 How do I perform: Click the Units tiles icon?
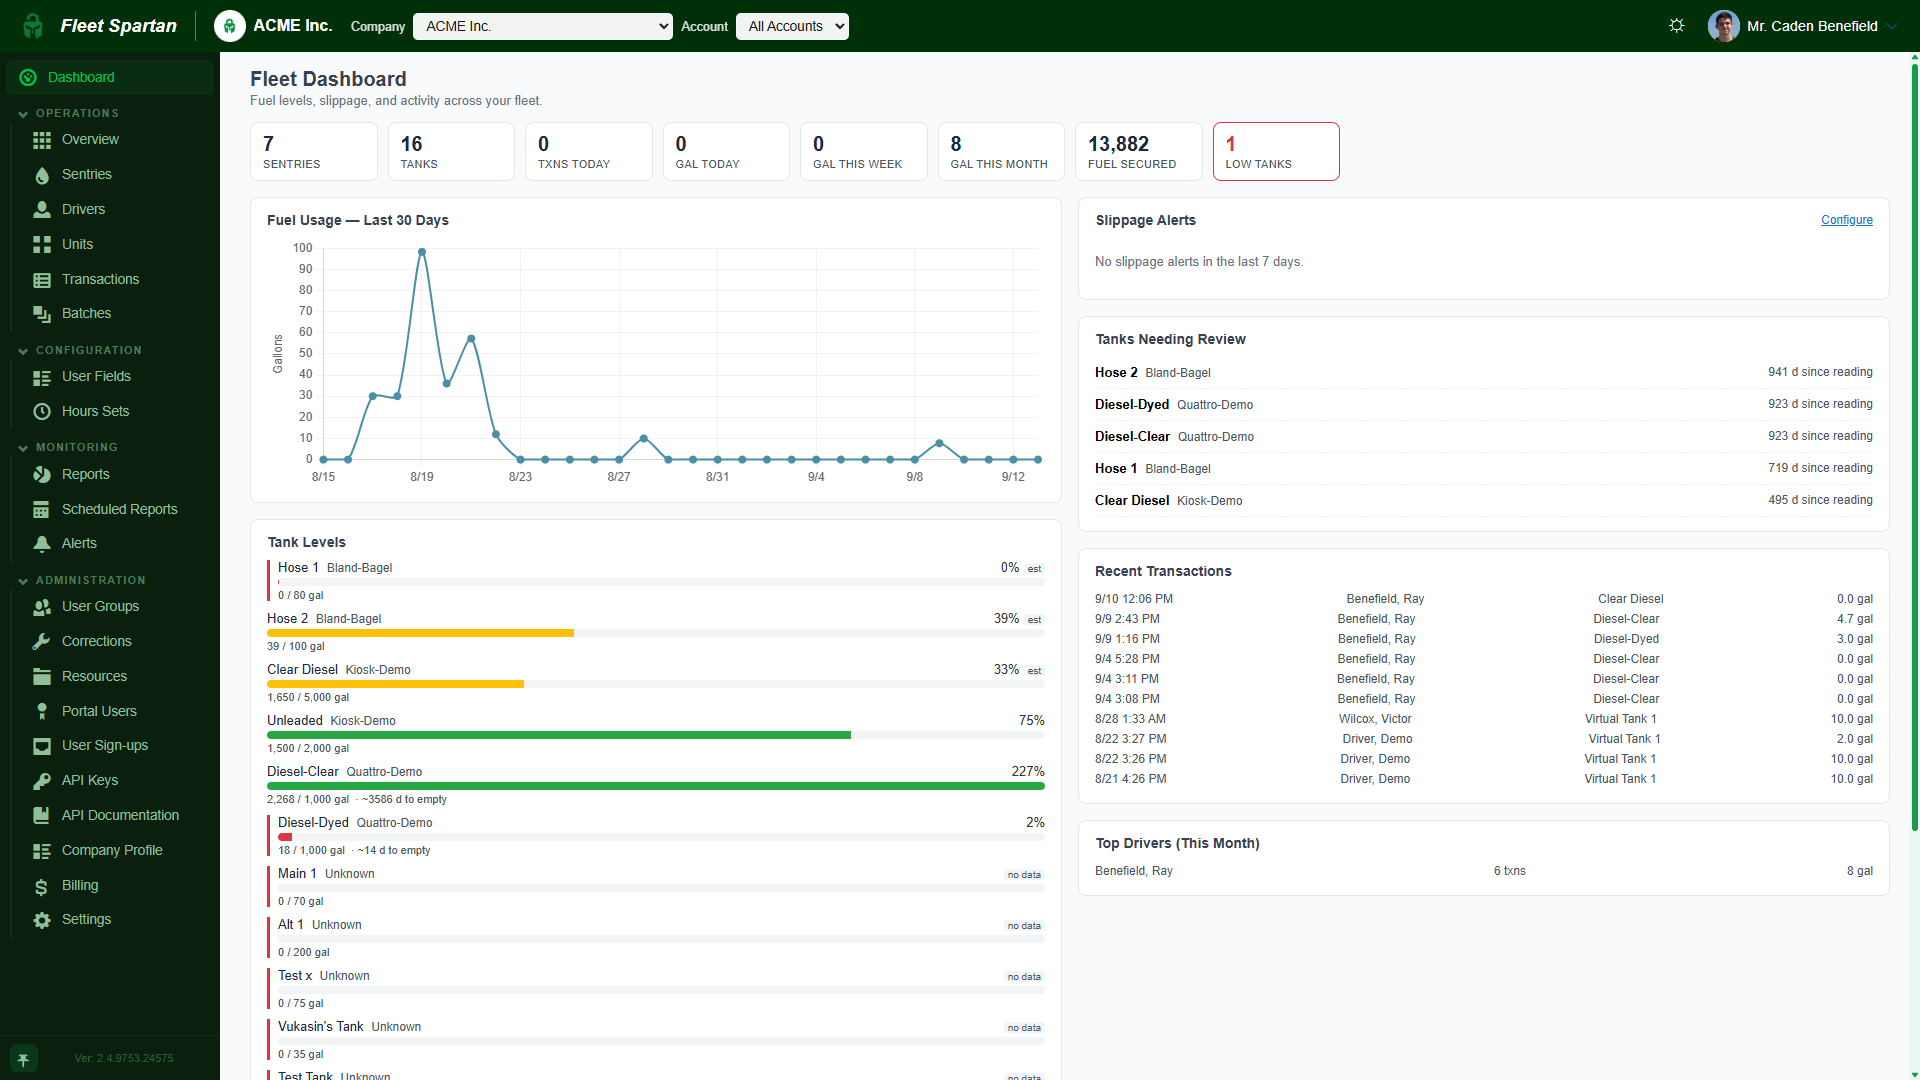click(42, 245)
